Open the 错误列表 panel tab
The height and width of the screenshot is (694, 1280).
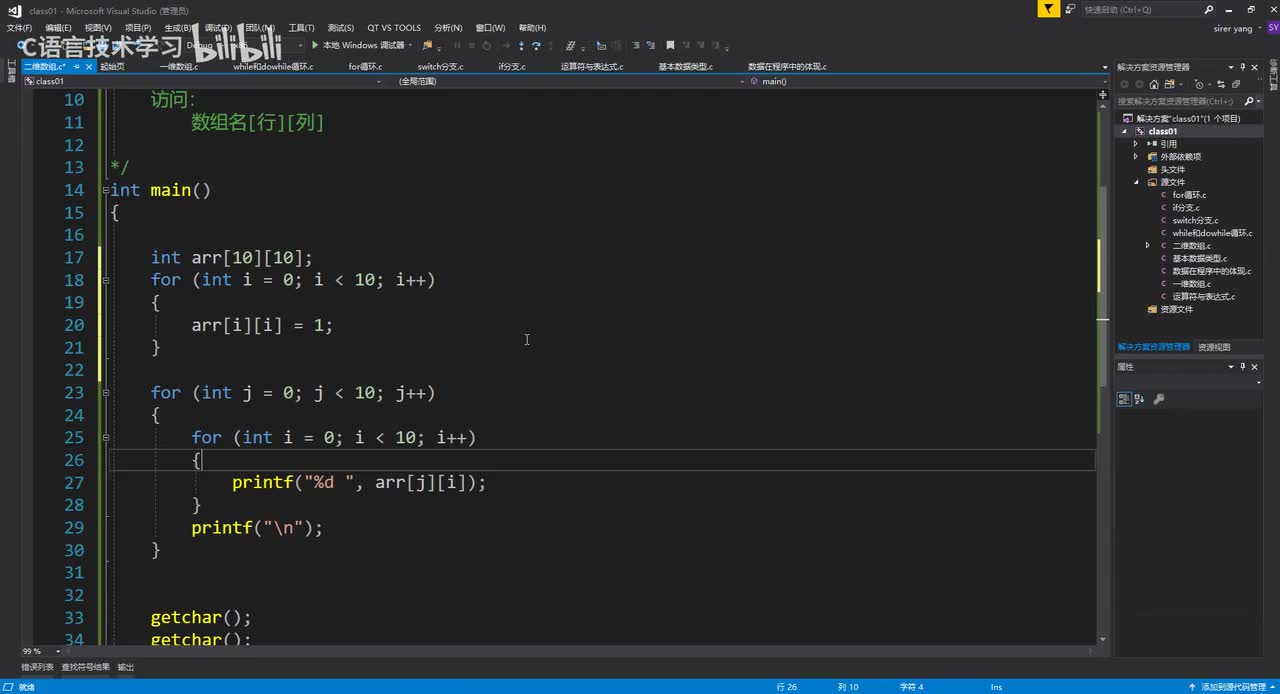pos(37,667)
